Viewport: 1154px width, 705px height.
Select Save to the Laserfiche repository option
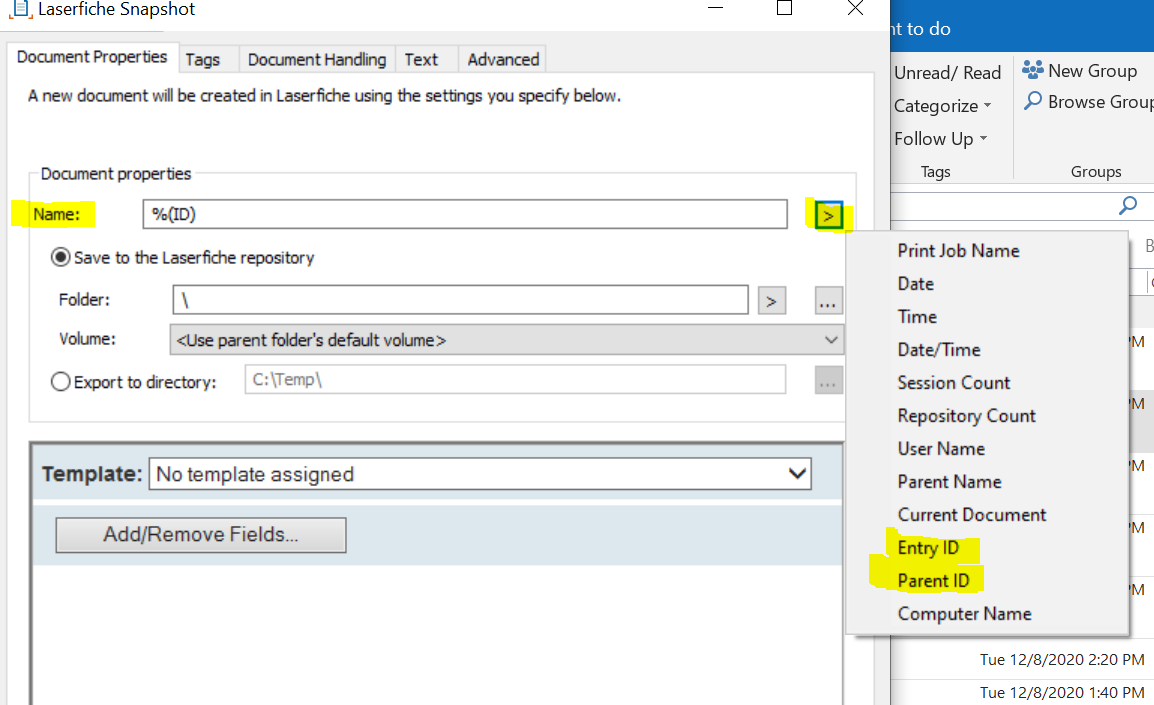click(x=61, y=258)
